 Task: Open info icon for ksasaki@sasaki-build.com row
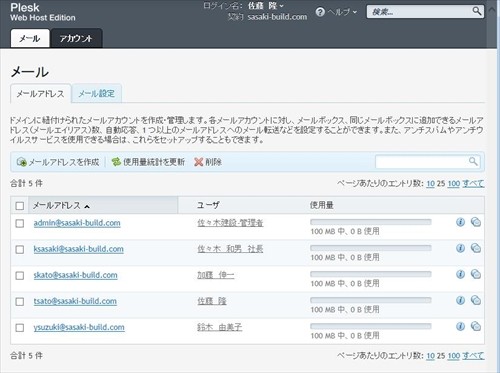460,248
